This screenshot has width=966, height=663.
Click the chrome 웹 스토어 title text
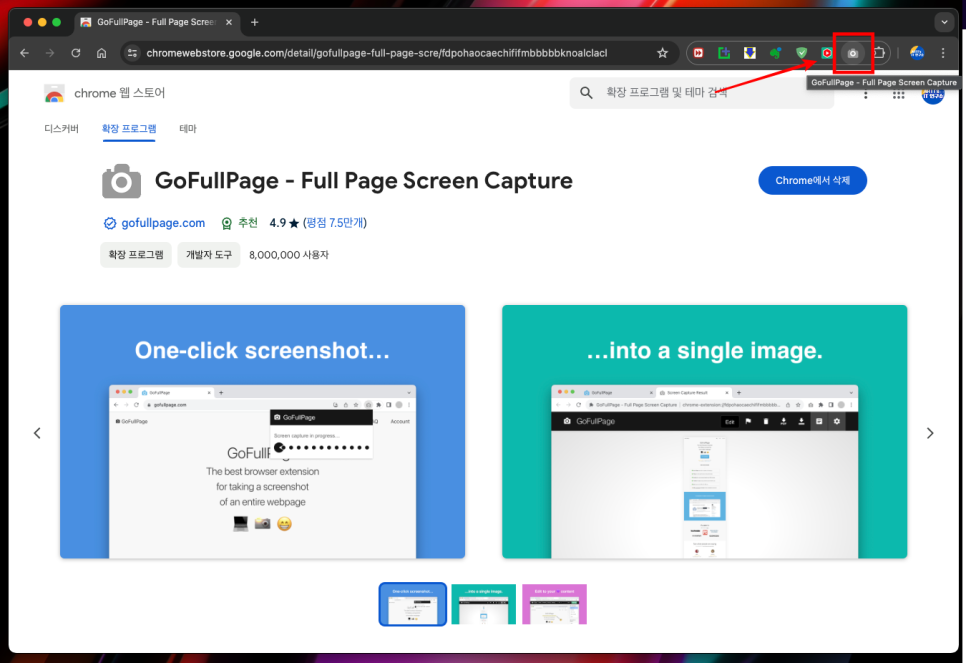pos(120,93)
